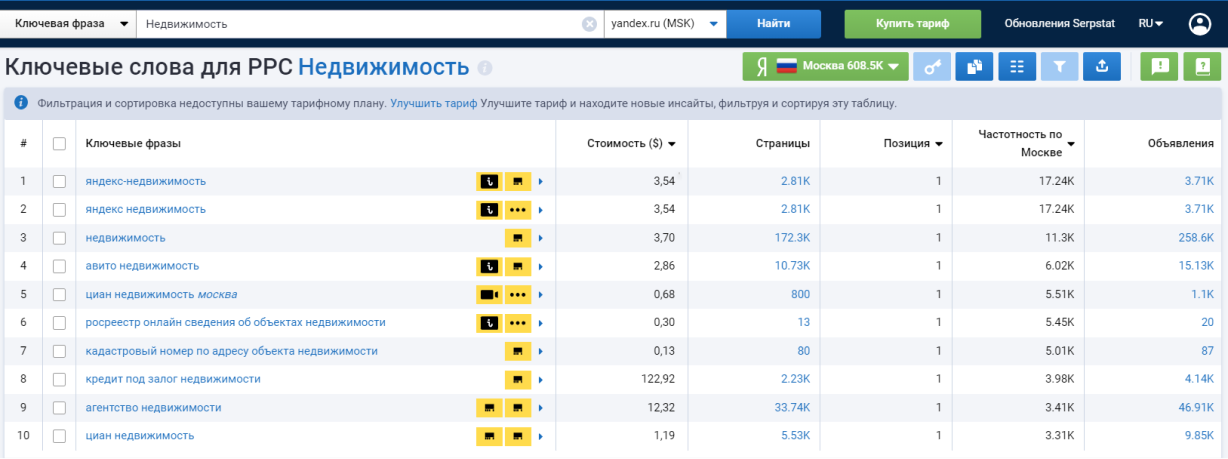
Task: Click the Найти search button
Action: pos(774,24)
